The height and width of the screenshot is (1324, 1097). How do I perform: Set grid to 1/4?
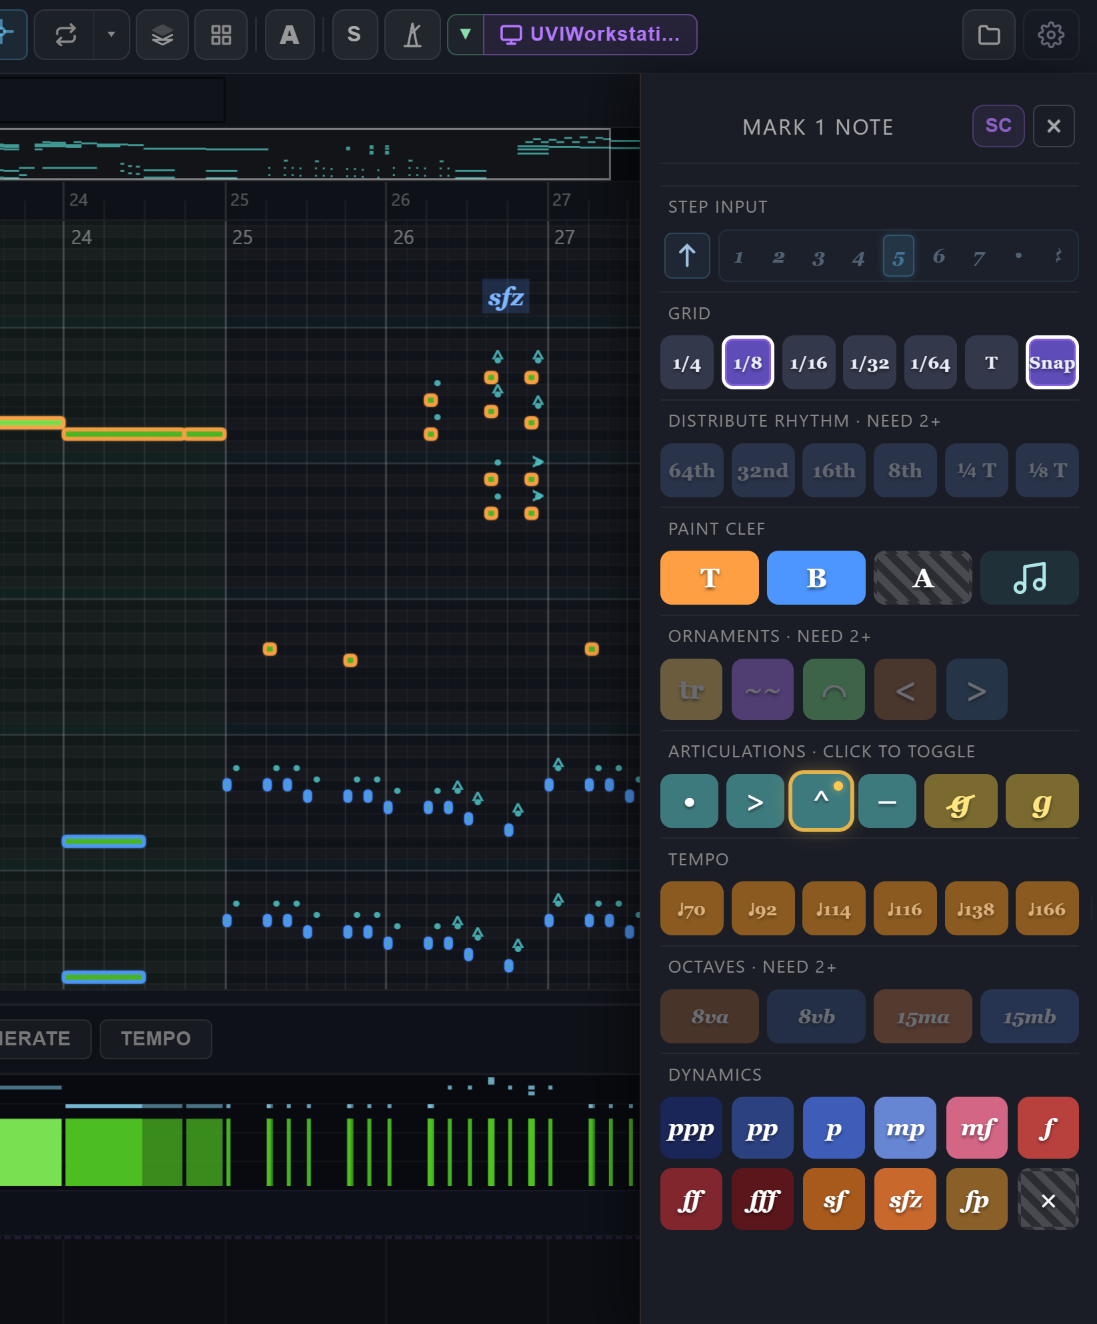687,363
